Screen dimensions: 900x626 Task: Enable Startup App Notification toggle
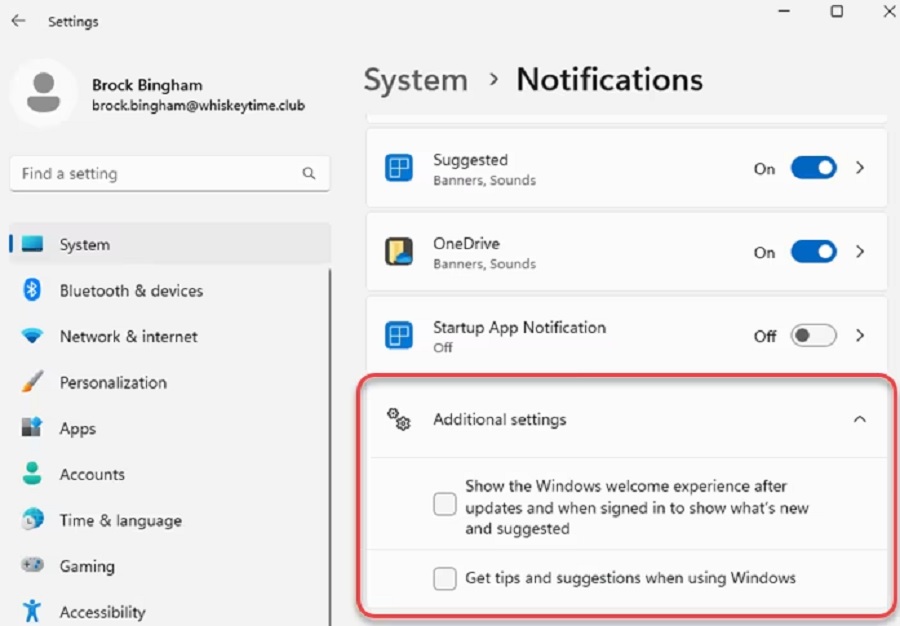(x=813, y=336)
